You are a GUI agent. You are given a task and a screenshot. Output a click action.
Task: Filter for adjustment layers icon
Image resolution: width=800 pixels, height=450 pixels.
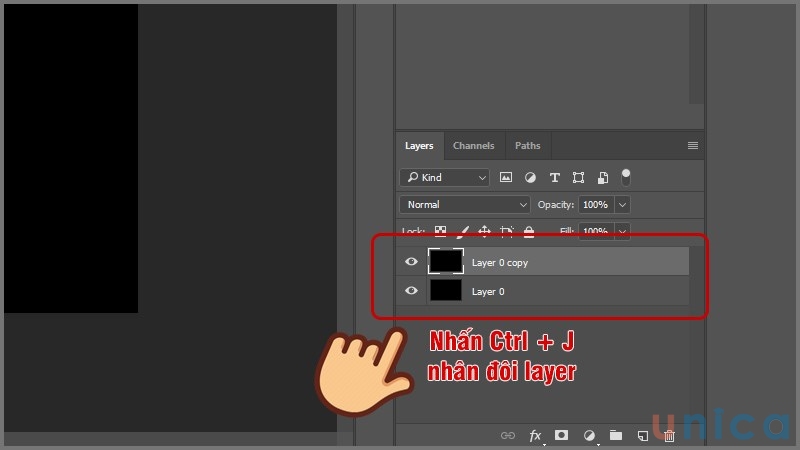click(530, 177)
